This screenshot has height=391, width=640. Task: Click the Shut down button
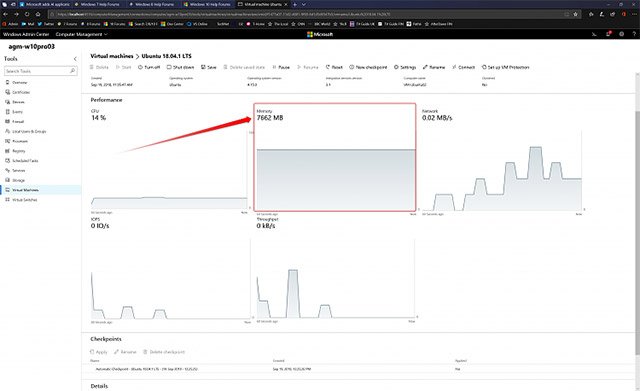[x=180, y=67]
